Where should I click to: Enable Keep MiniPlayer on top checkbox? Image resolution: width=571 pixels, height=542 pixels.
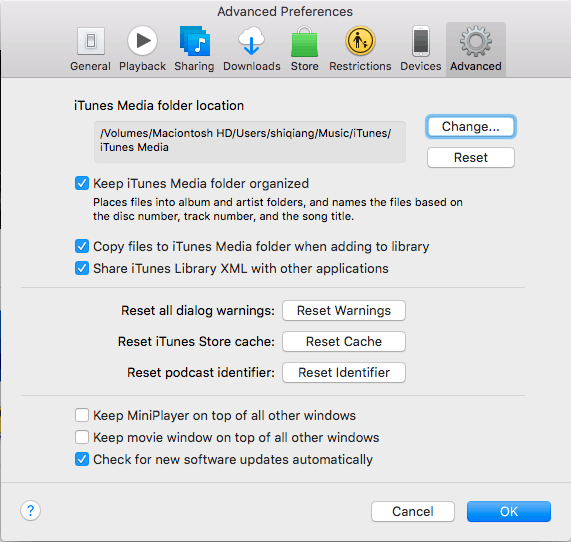tap(82, 415)
